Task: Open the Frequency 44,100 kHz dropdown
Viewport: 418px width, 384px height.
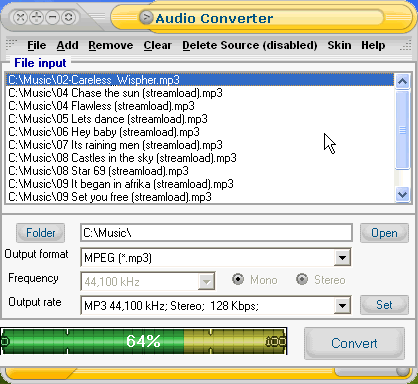Action: (x=206, y=282)
